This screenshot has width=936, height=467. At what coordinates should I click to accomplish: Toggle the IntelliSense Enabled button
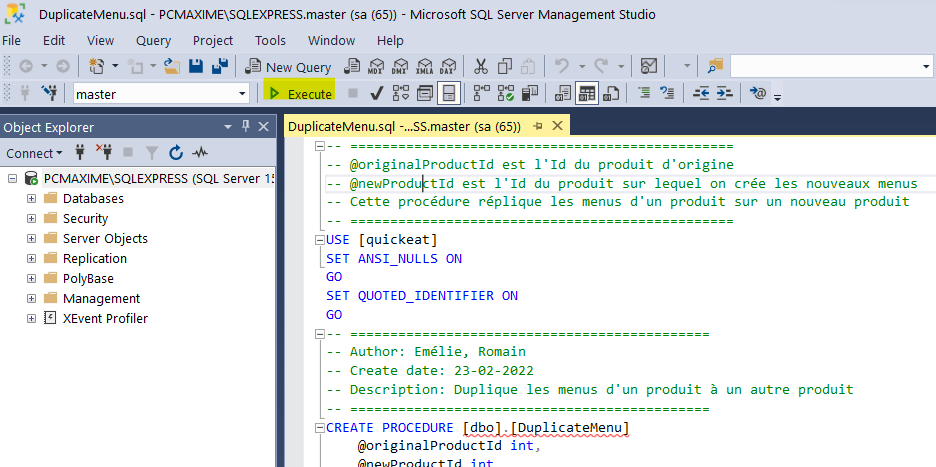click(x=448, y=93)
